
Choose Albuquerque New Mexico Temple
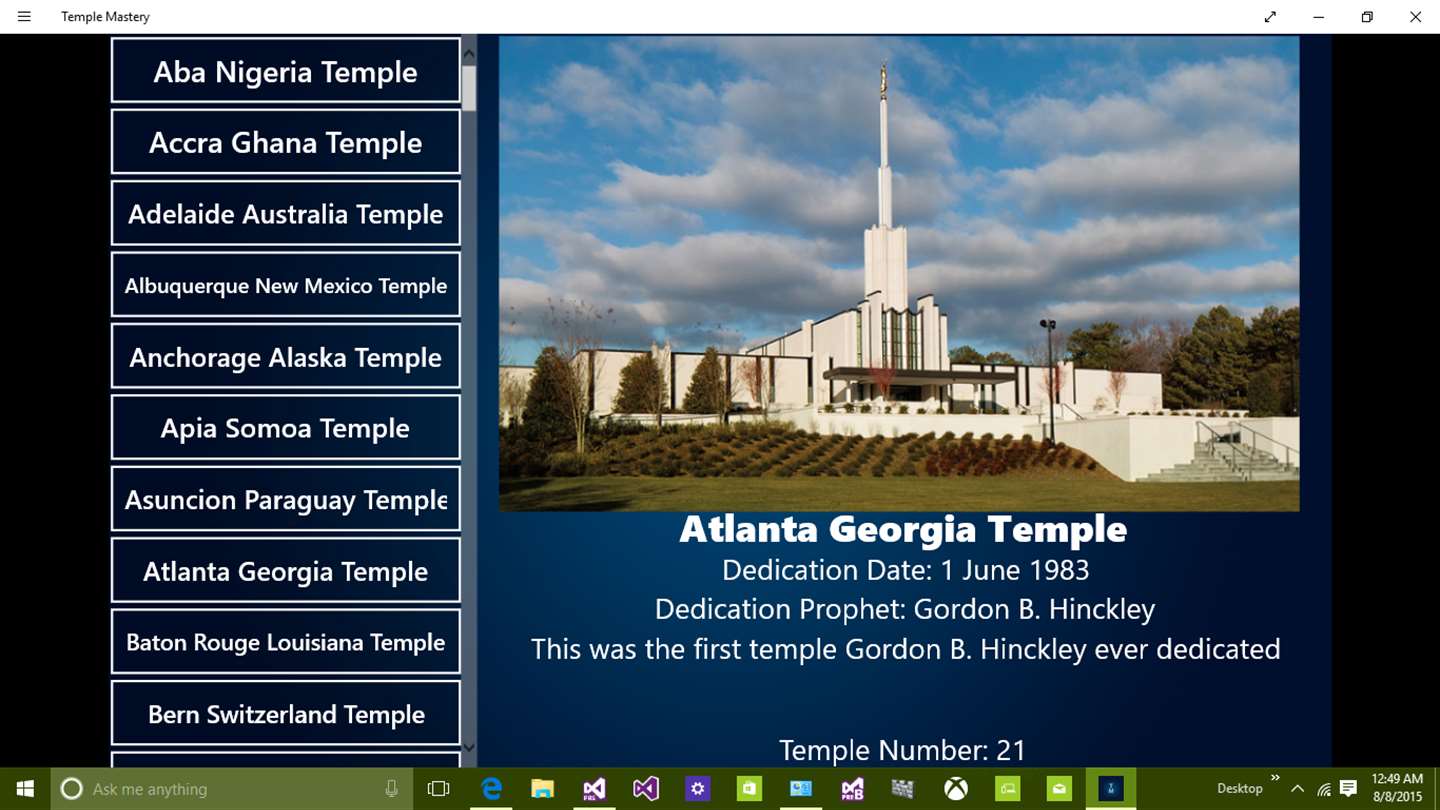pyautogui.click(x=285, y=285)
